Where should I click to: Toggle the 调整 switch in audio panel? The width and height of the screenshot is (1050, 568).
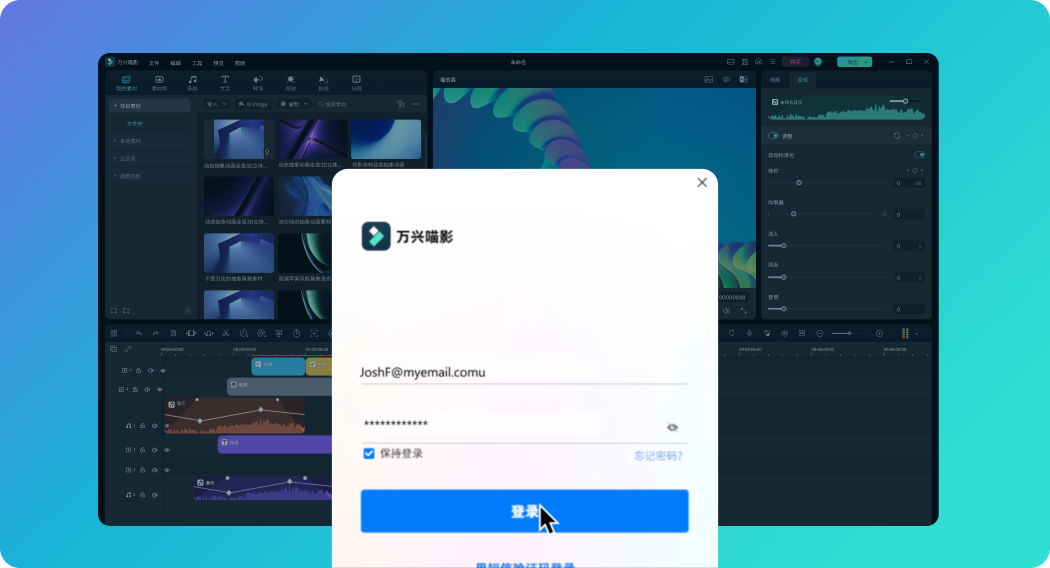tap(773, 135)
